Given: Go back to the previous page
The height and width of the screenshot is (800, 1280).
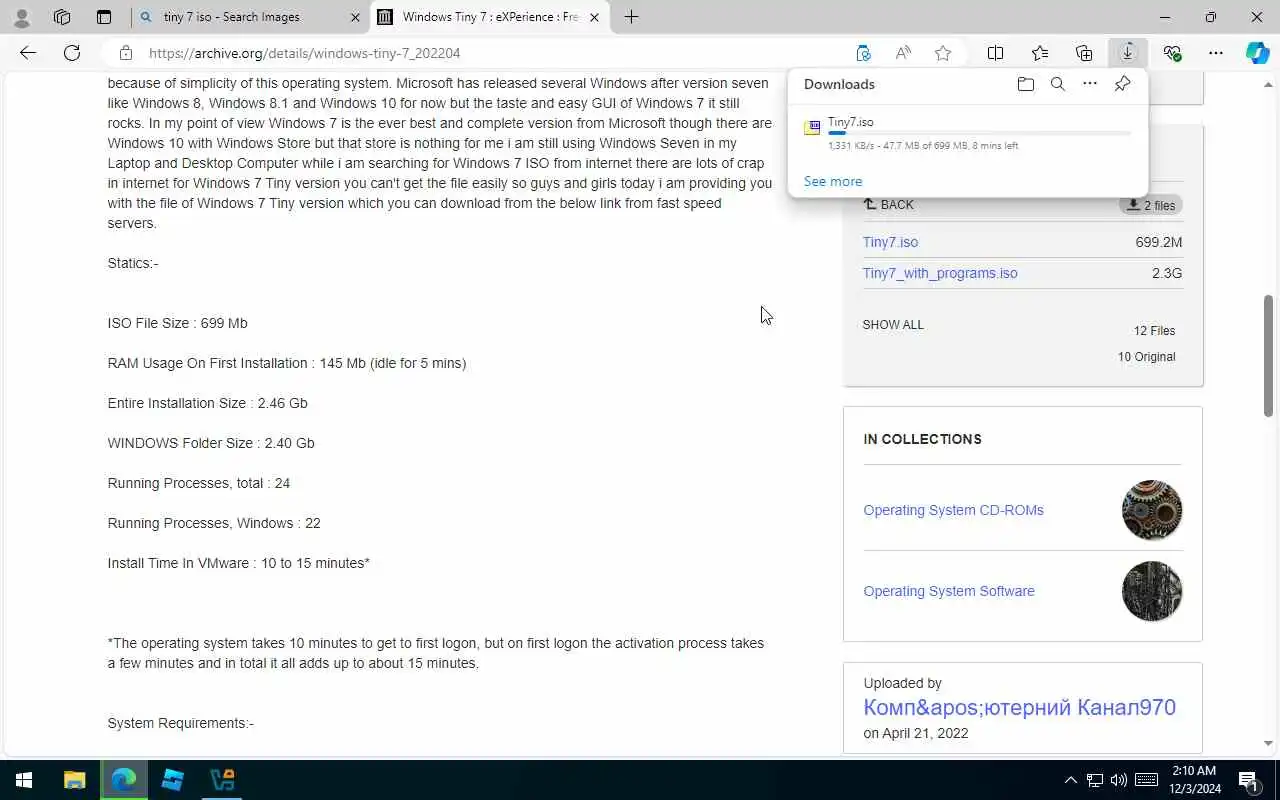Looking at the screenshot, I should 28,53.
